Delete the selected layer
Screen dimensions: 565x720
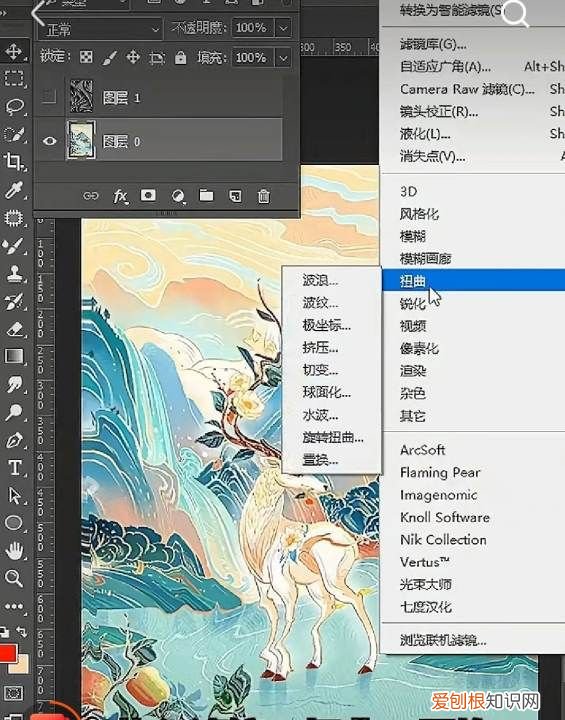(264, 196)
